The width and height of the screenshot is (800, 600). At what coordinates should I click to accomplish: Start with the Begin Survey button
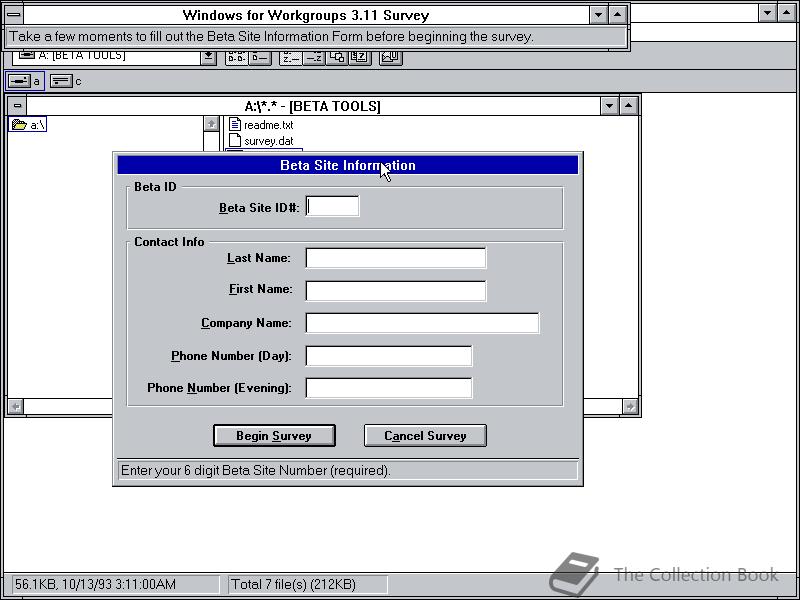click(x=274, y=436)
